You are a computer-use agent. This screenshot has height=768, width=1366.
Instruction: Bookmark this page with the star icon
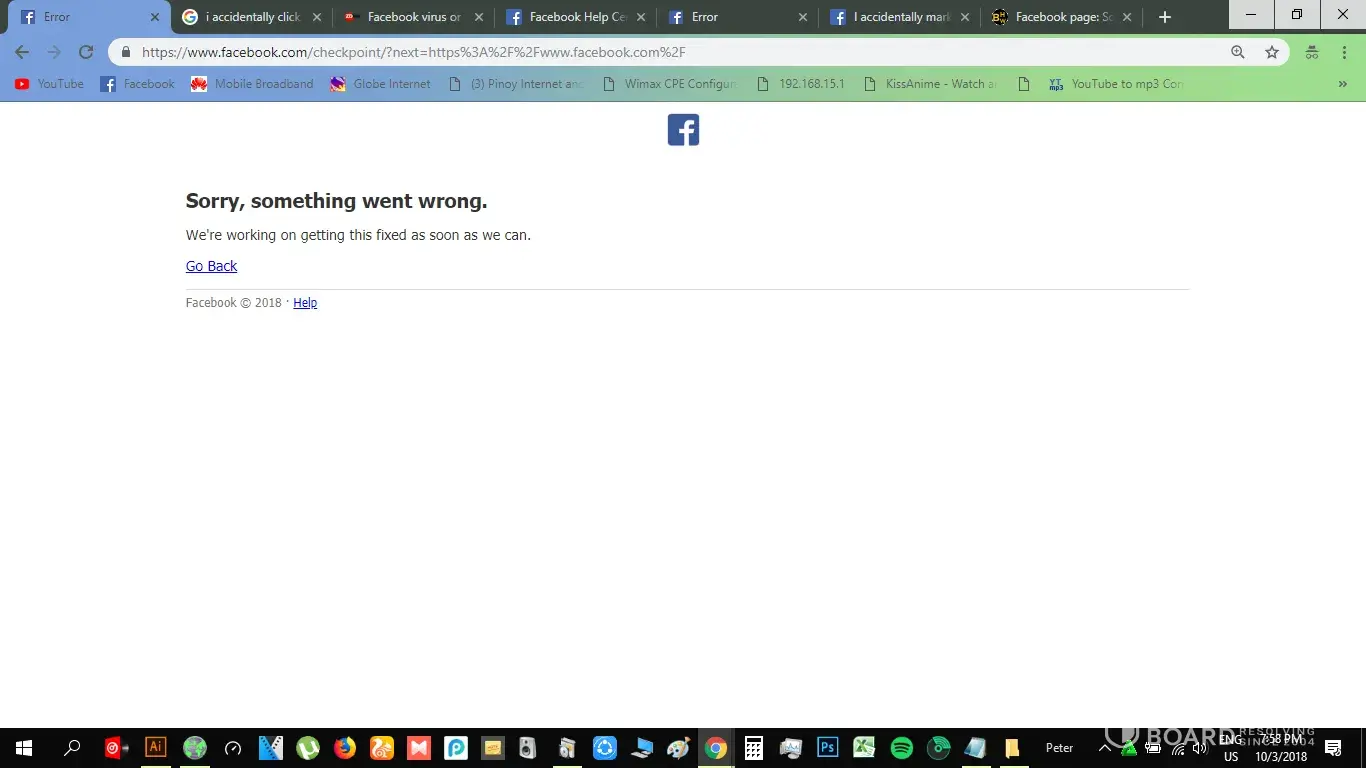click(x=1272, y=53)
